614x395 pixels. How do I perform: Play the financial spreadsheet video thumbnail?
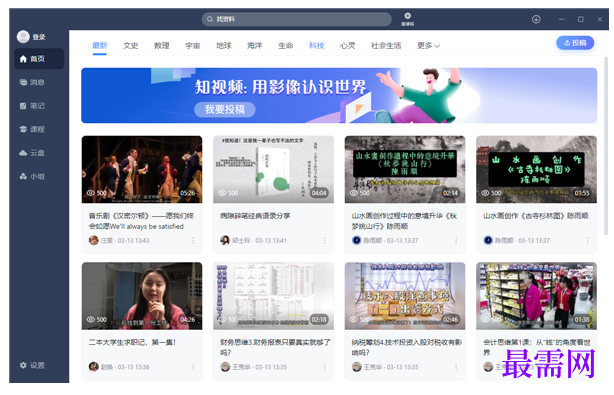click(273, 296)
